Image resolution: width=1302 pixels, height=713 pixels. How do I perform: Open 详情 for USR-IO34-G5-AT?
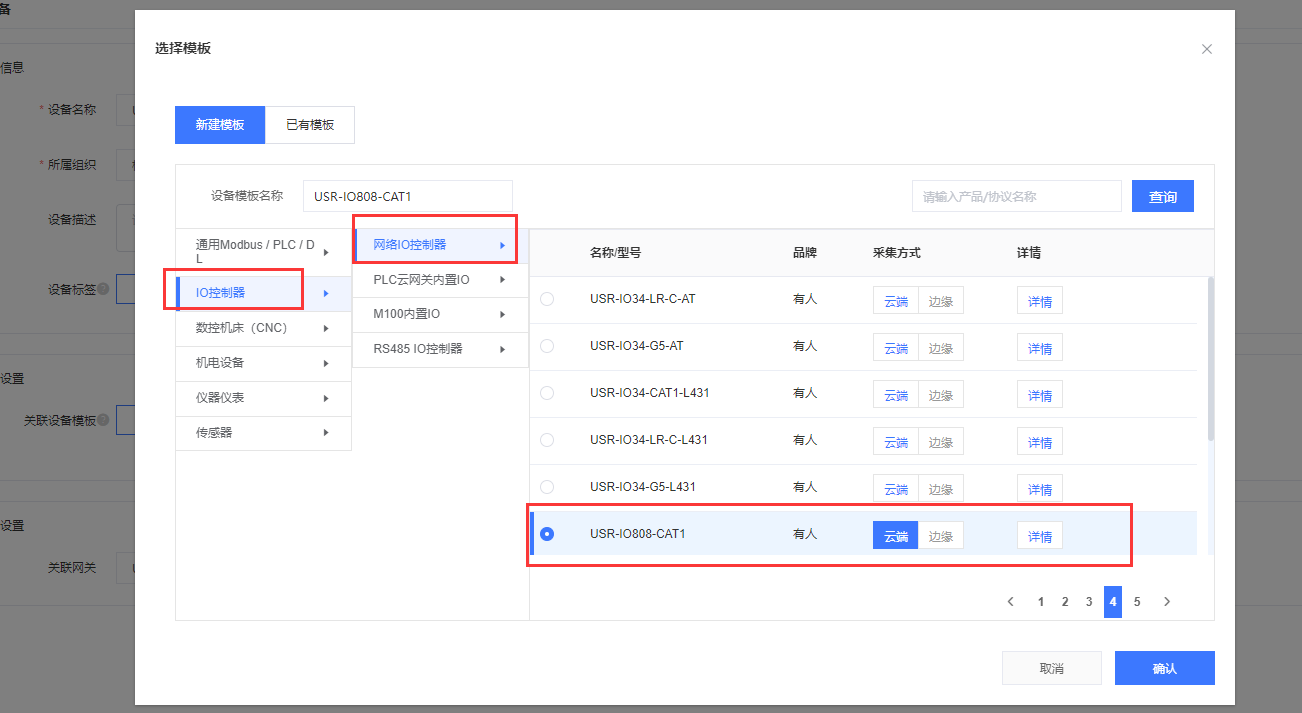tap(1039, 348)
